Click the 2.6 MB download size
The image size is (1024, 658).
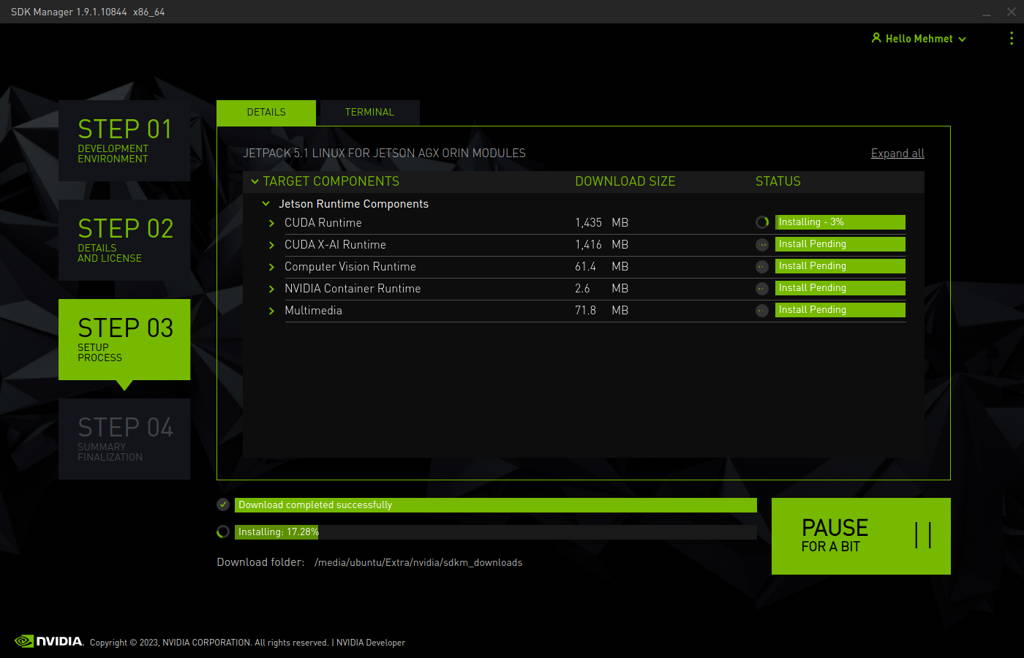pos(601,289)
